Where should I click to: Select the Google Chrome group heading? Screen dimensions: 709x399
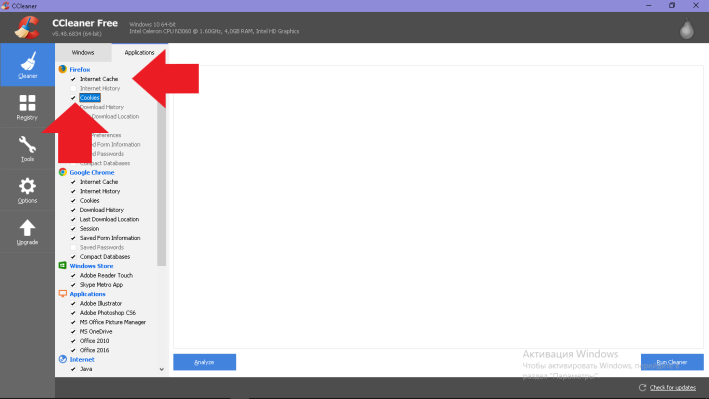point(92,172)
